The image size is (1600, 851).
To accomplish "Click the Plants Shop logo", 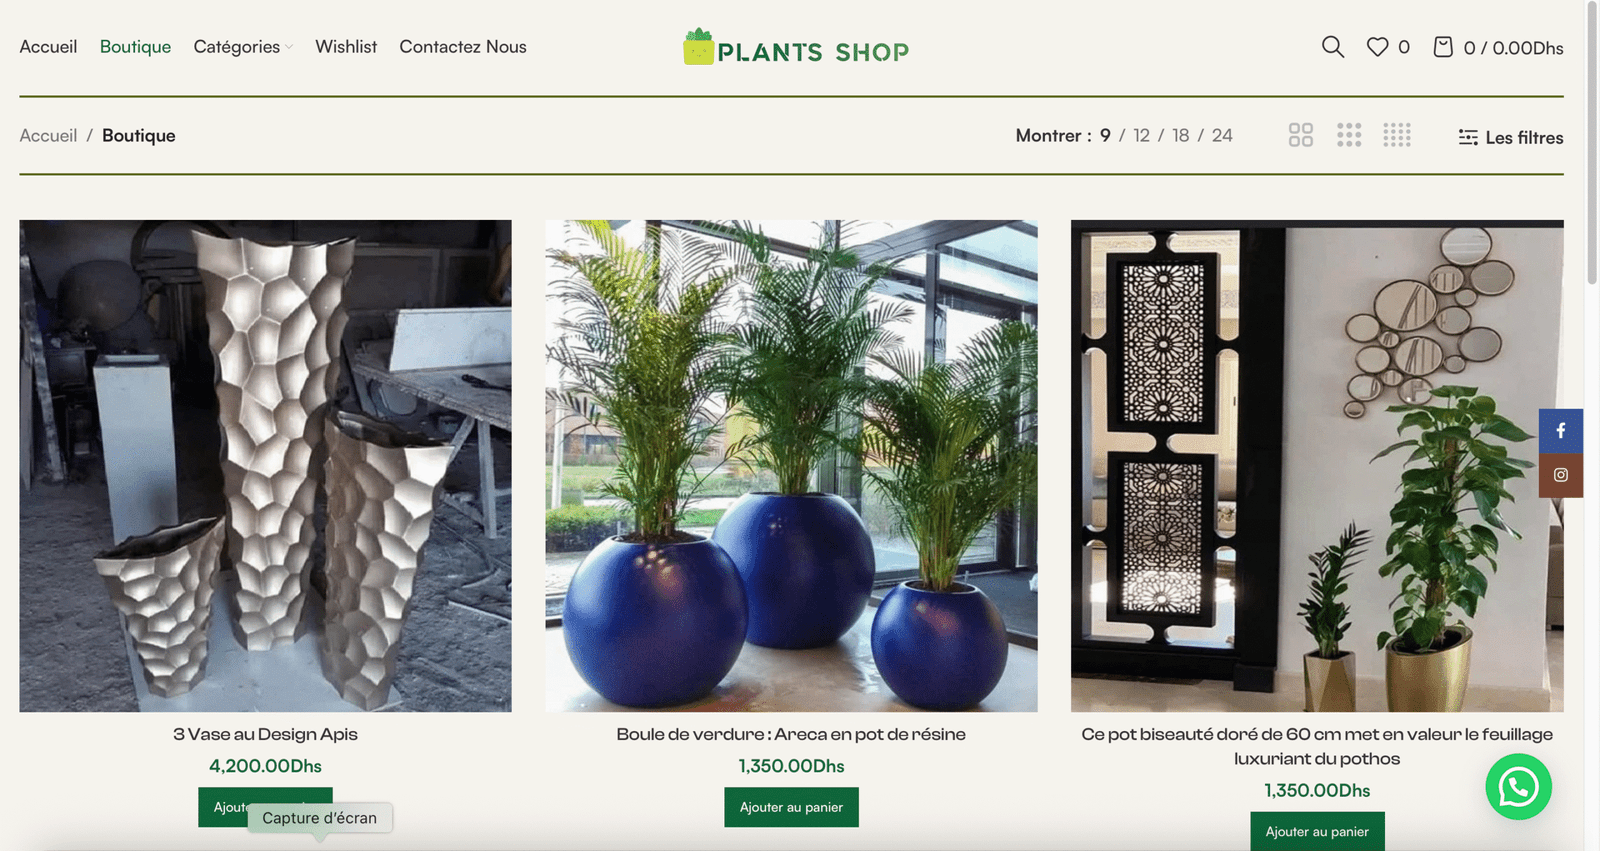I will pyautogui.click(x=796, y=48).
